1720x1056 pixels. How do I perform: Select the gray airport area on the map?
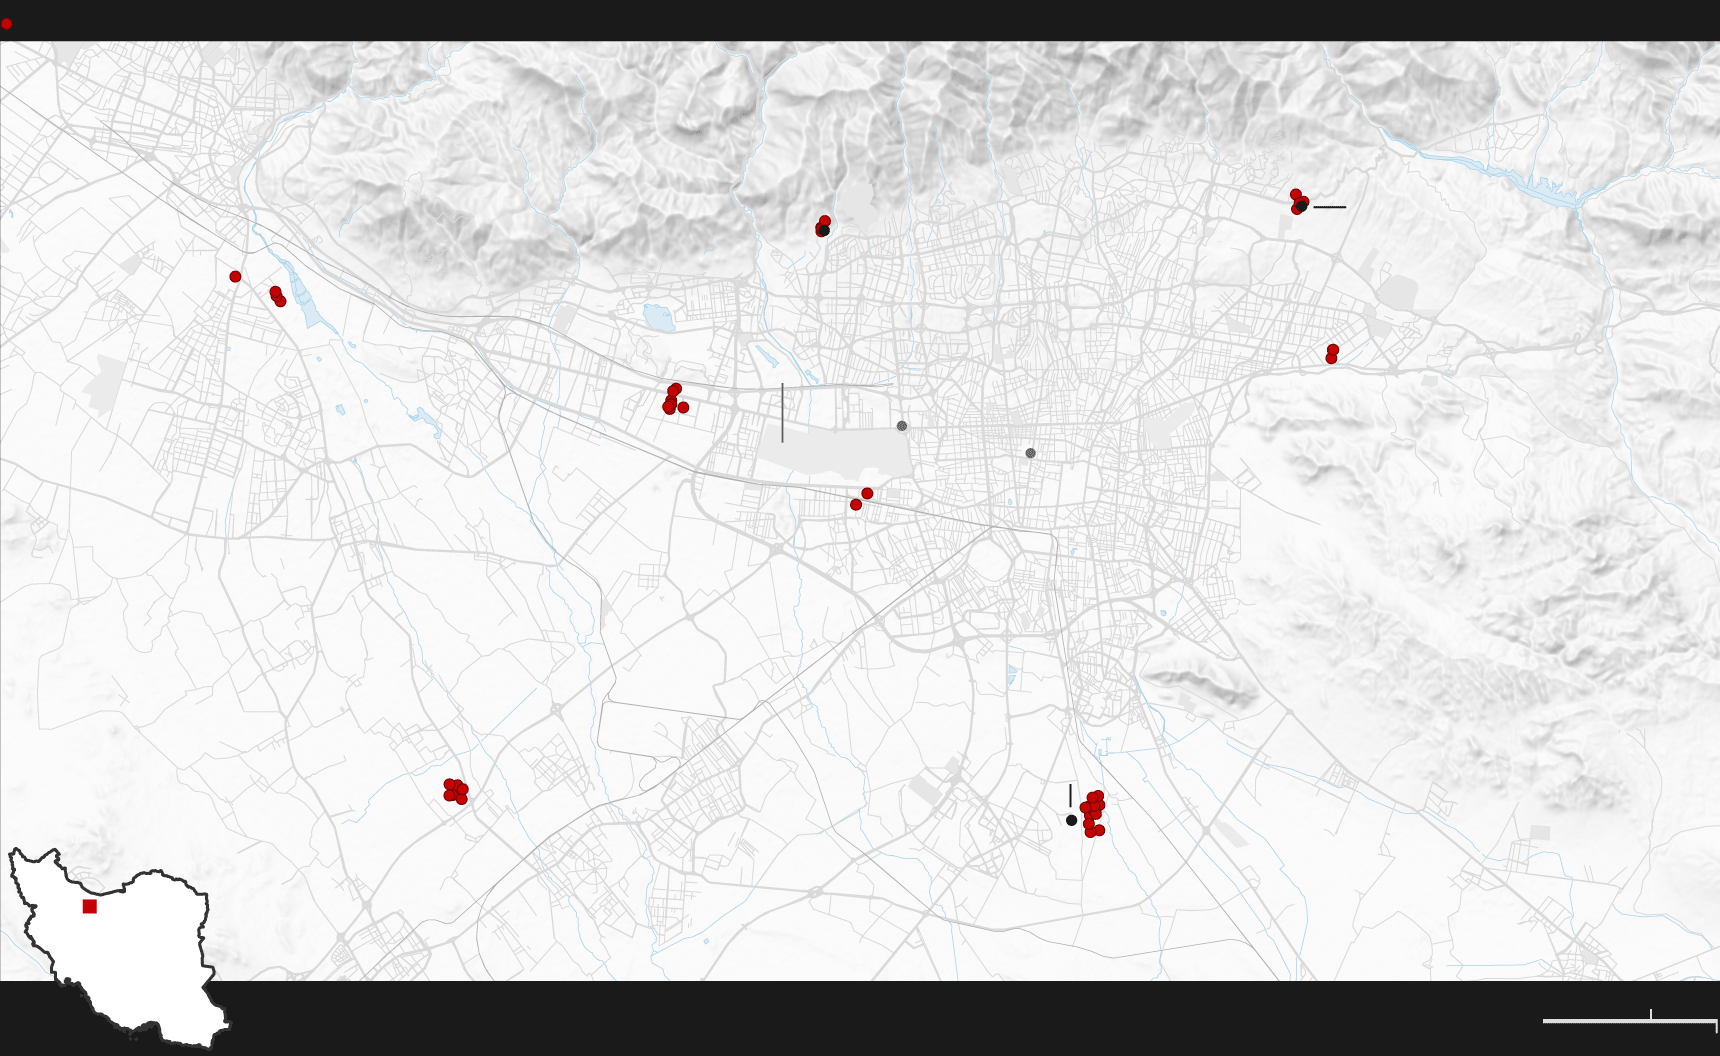point(835,452)
